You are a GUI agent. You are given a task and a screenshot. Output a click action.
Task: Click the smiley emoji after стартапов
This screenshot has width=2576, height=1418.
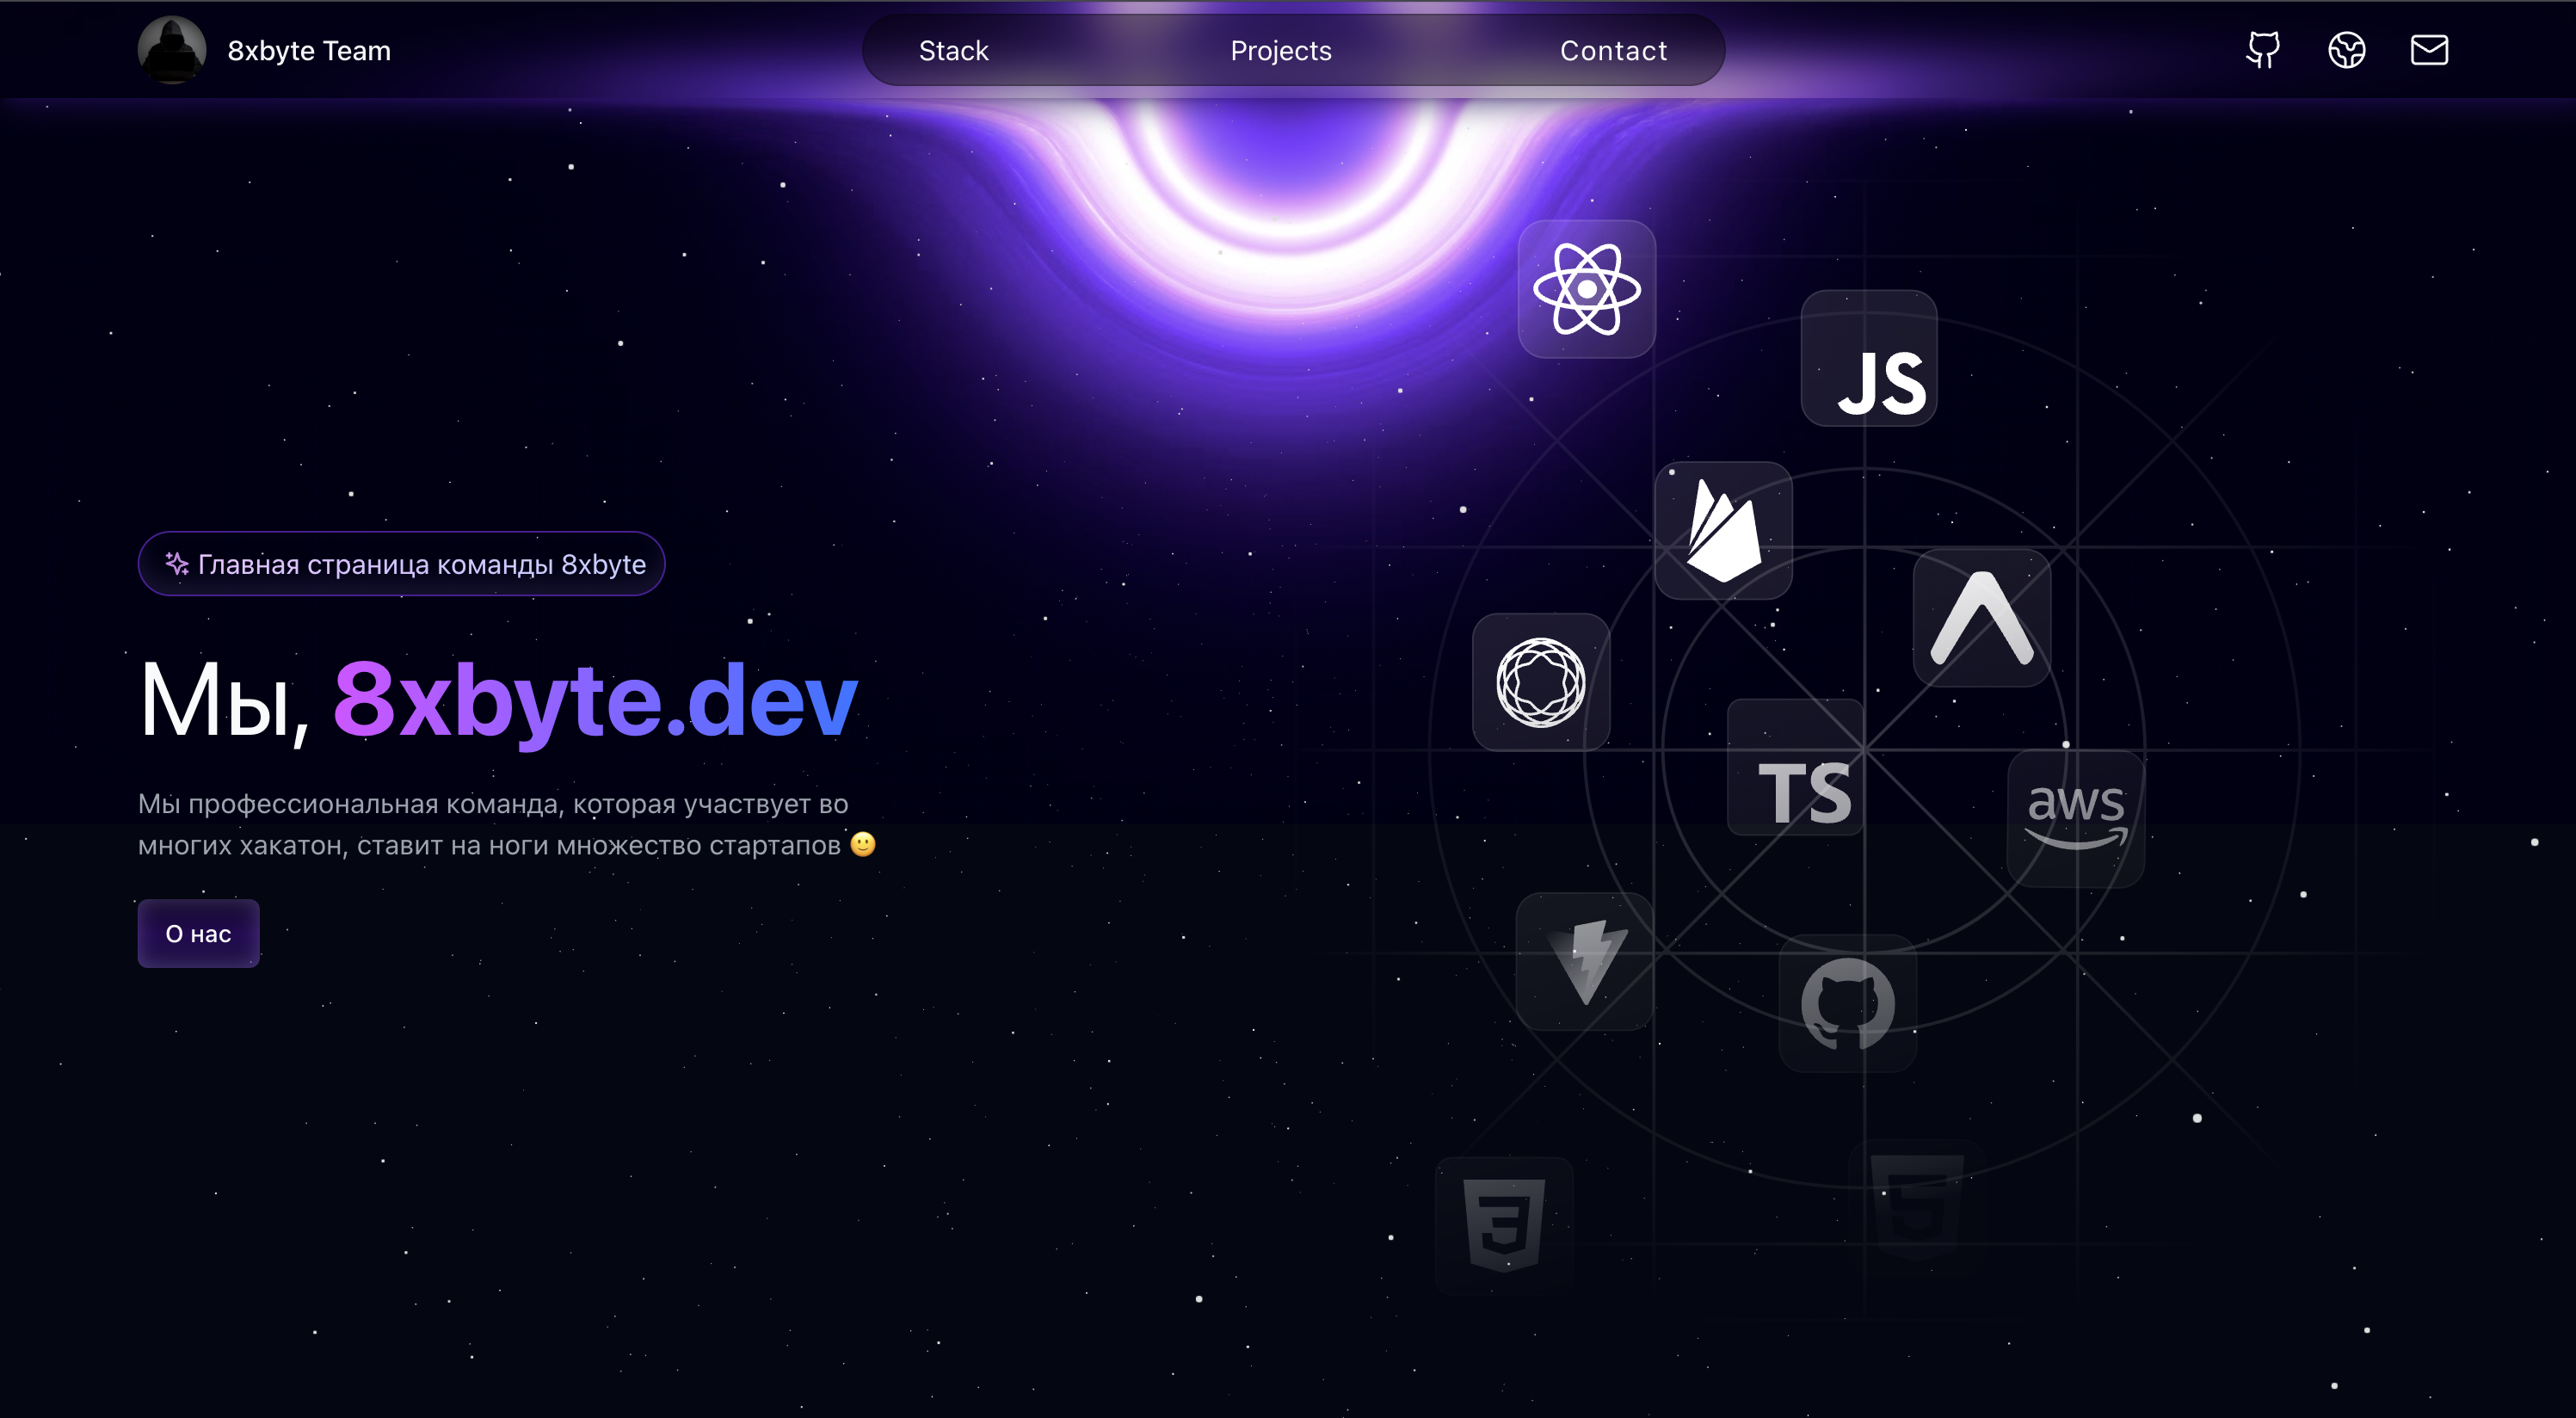pos(863,845)
